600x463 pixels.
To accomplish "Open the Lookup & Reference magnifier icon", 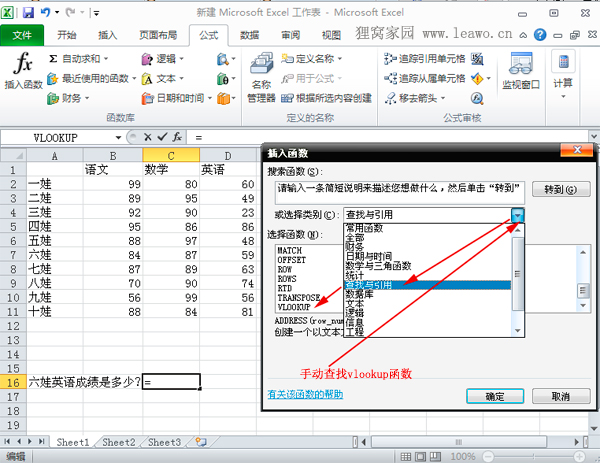I will 223,59.
